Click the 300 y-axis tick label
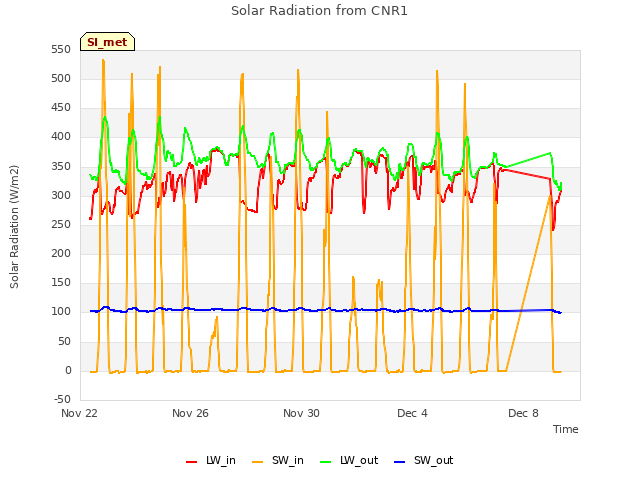 pos(61,196)
